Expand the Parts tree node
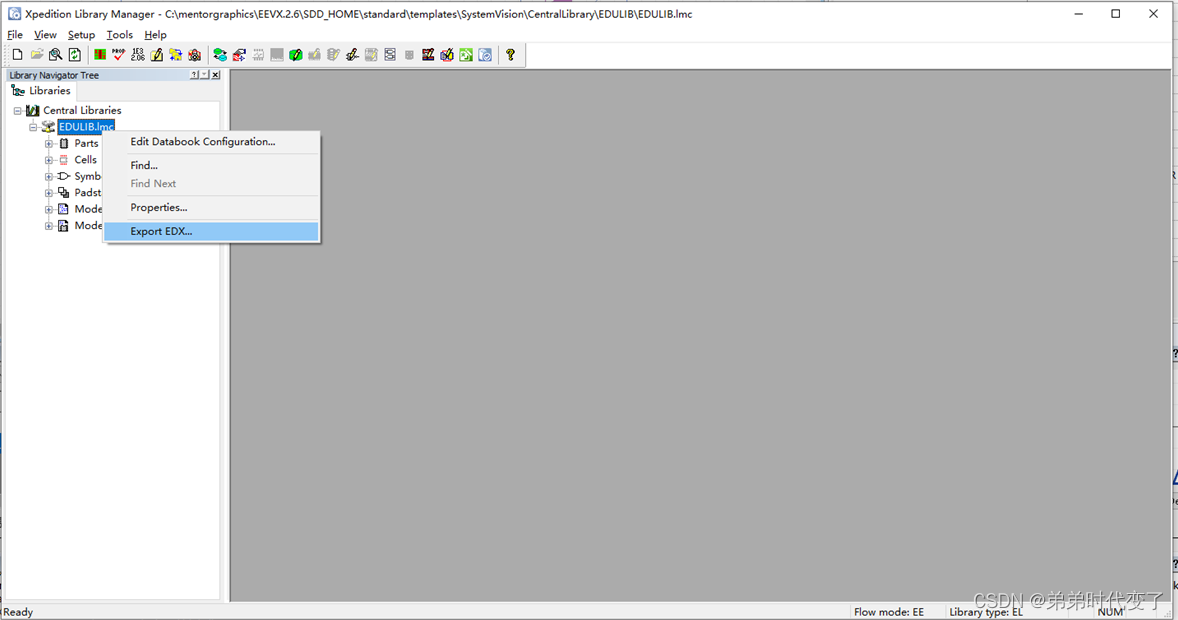Image resolution: width=1178 pixels, height=620 pixels. pyautogui.click(x=49, y=142)
